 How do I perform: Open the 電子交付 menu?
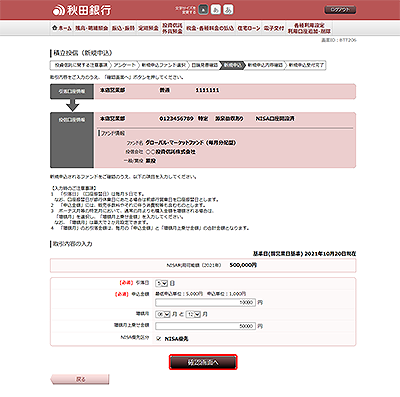point(274,28)
